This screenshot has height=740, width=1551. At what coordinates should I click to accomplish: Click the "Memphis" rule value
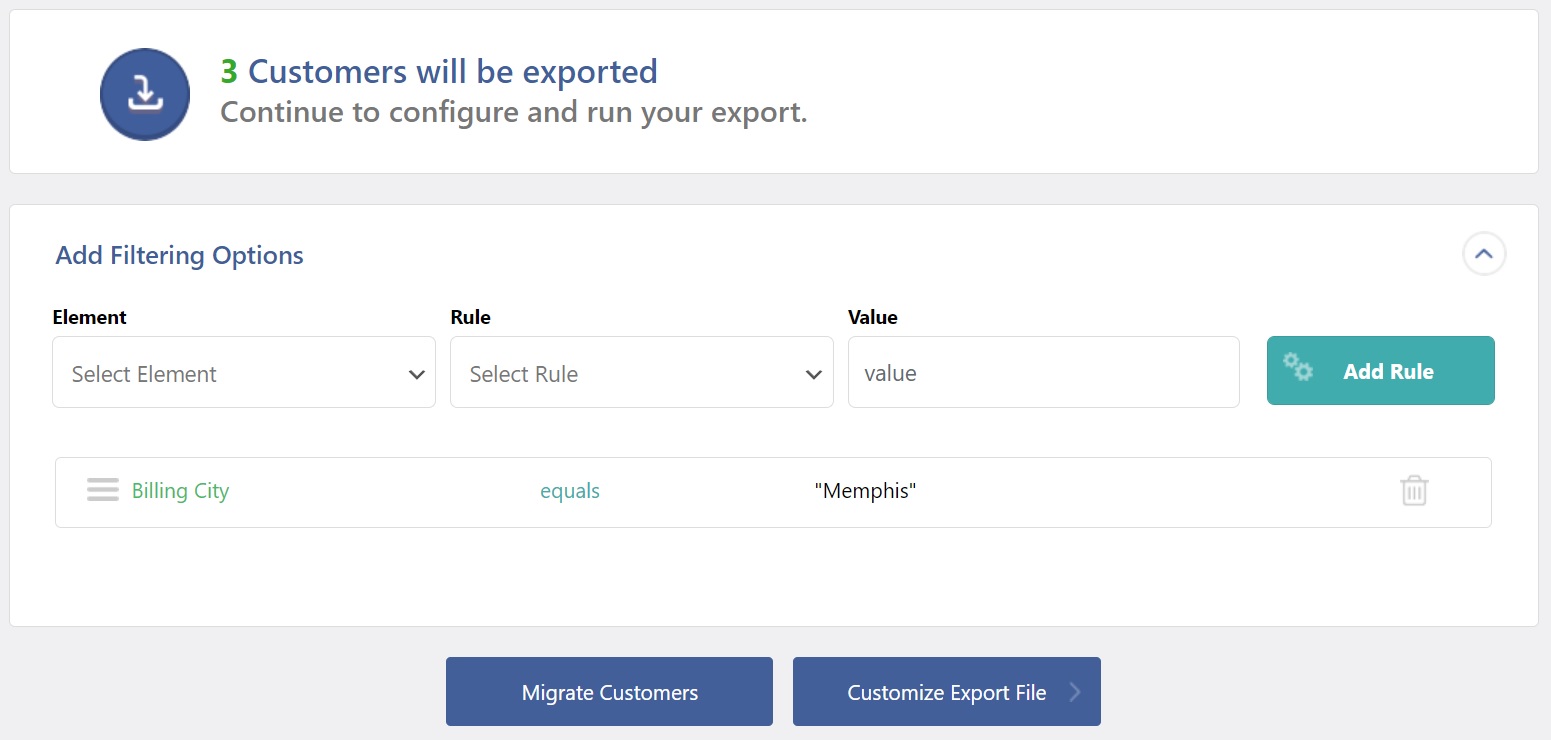click(865, 491)
